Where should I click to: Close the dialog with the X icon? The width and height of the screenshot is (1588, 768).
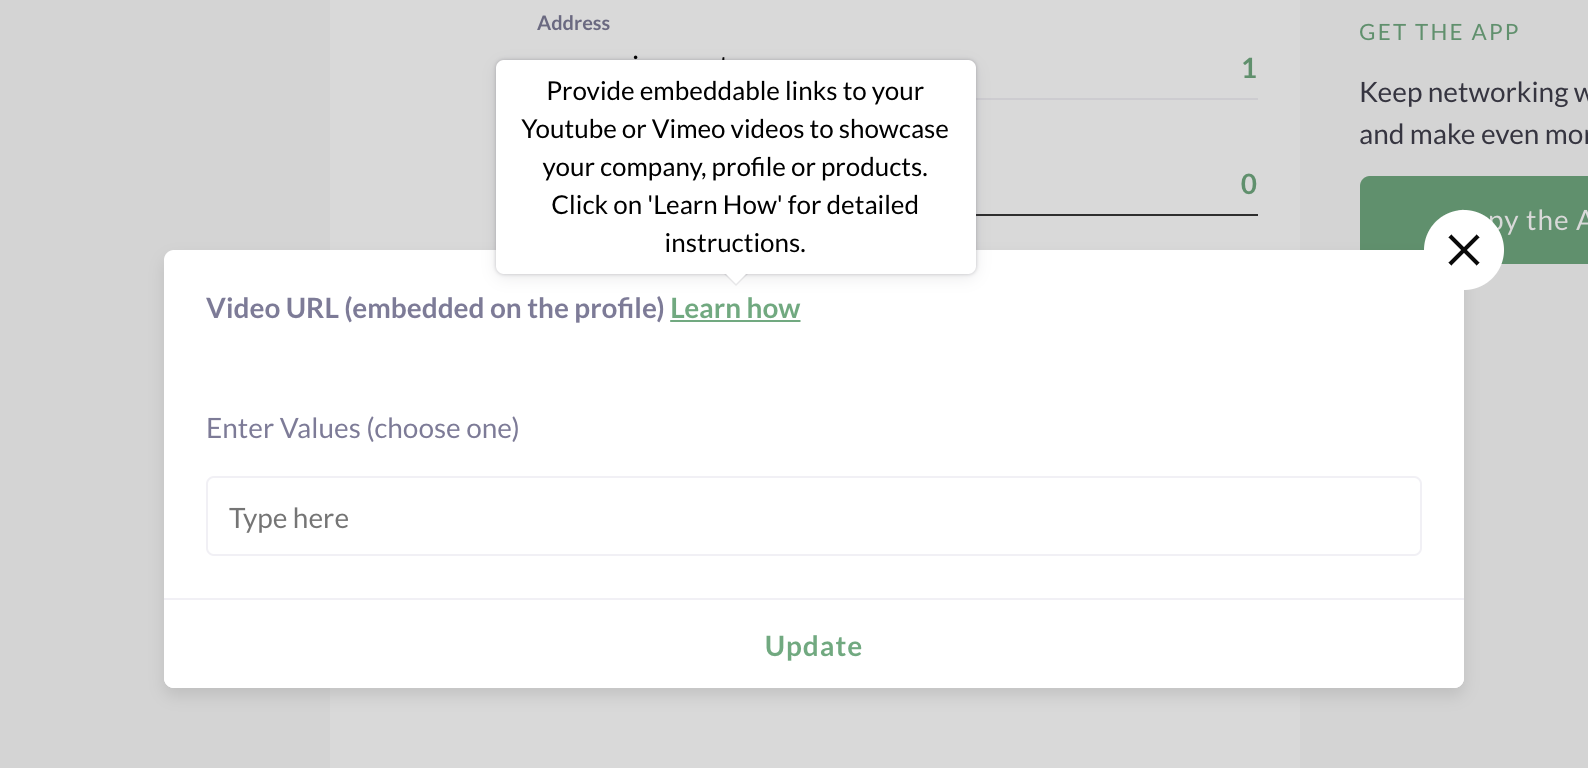(1463, 250)
